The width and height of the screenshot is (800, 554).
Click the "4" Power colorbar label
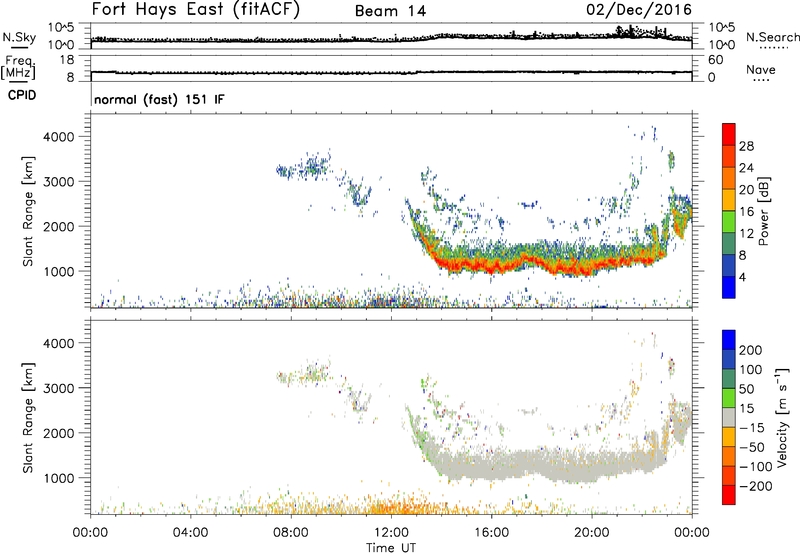pos(742,277)
